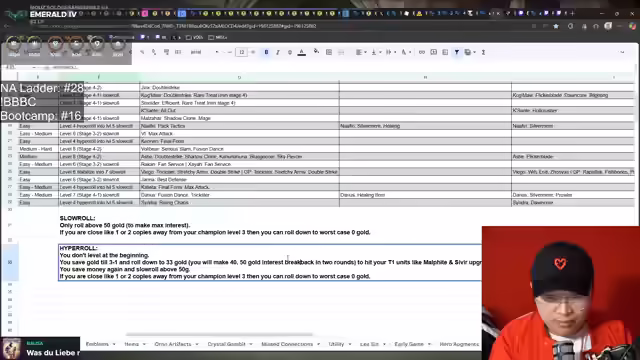Click the font size field showing 12
640x360 pixels.
[241, 52]
